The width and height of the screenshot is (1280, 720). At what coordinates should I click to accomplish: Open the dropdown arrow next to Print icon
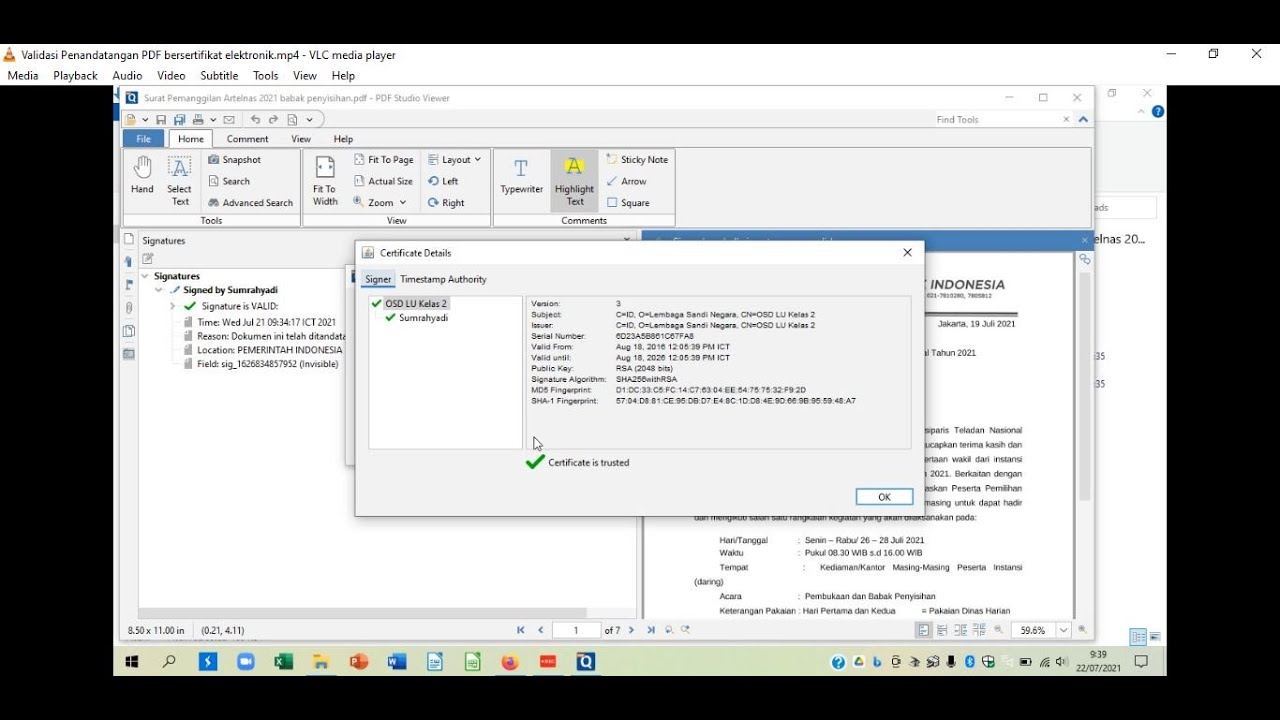pos(213,120)
